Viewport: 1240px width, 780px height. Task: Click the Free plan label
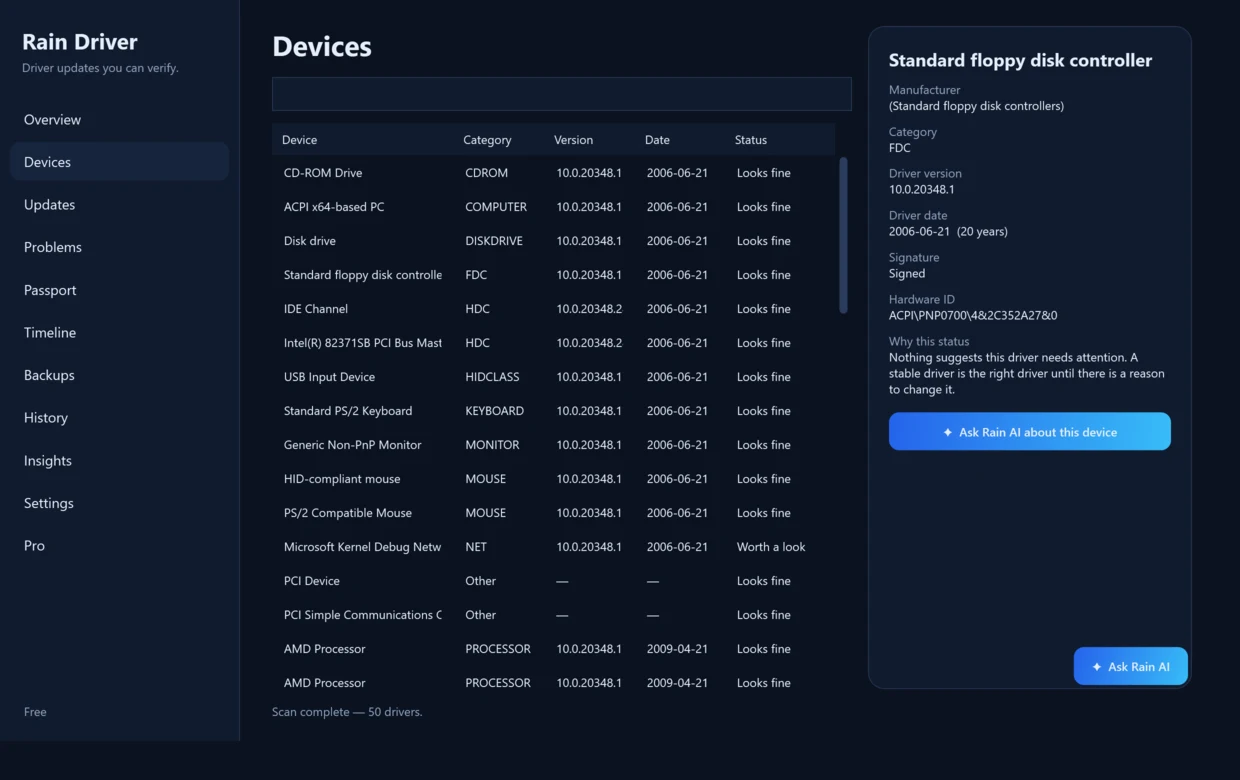point(35,712)
